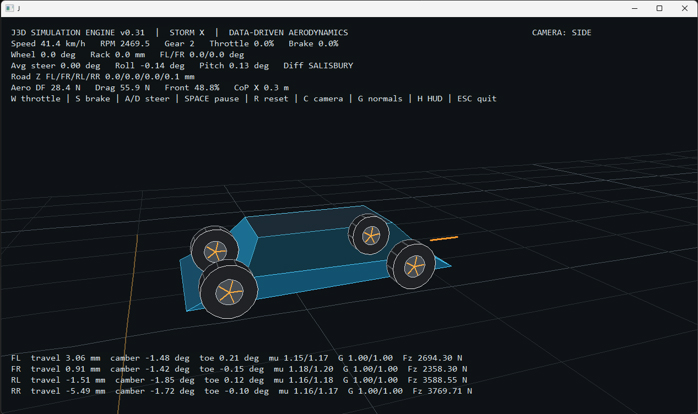The width and height of the screenshot is (698, 414).
Task: Click the far-side wheel near the car's top edge
Action: [369, 234]
